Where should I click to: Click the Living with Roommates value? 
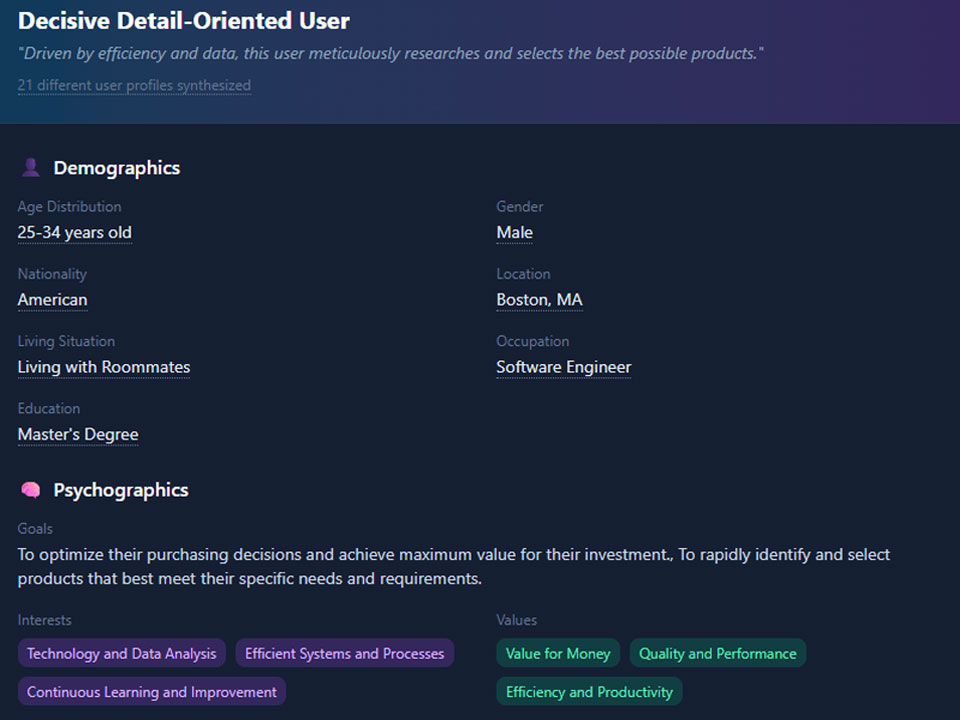[104, 367]
